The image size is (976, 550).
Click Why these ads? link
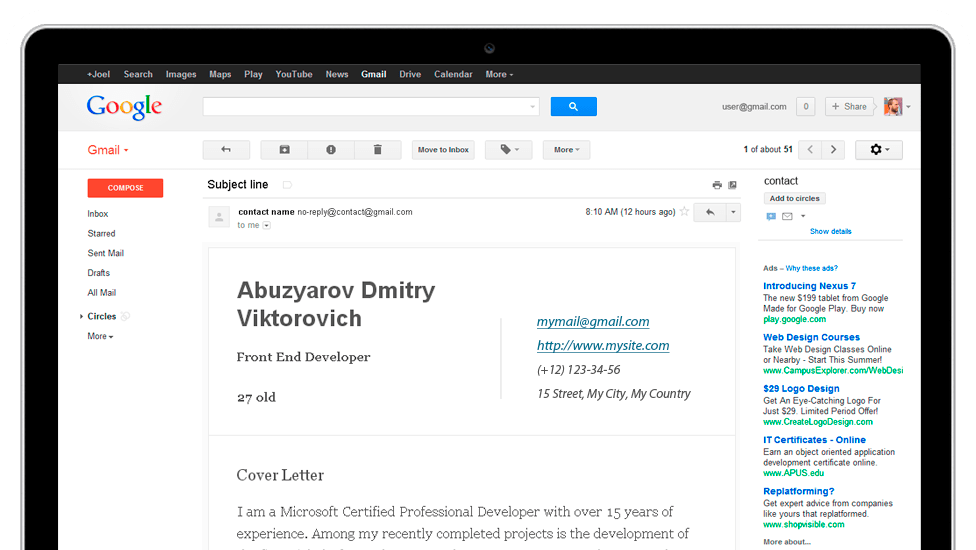[812, 268]
